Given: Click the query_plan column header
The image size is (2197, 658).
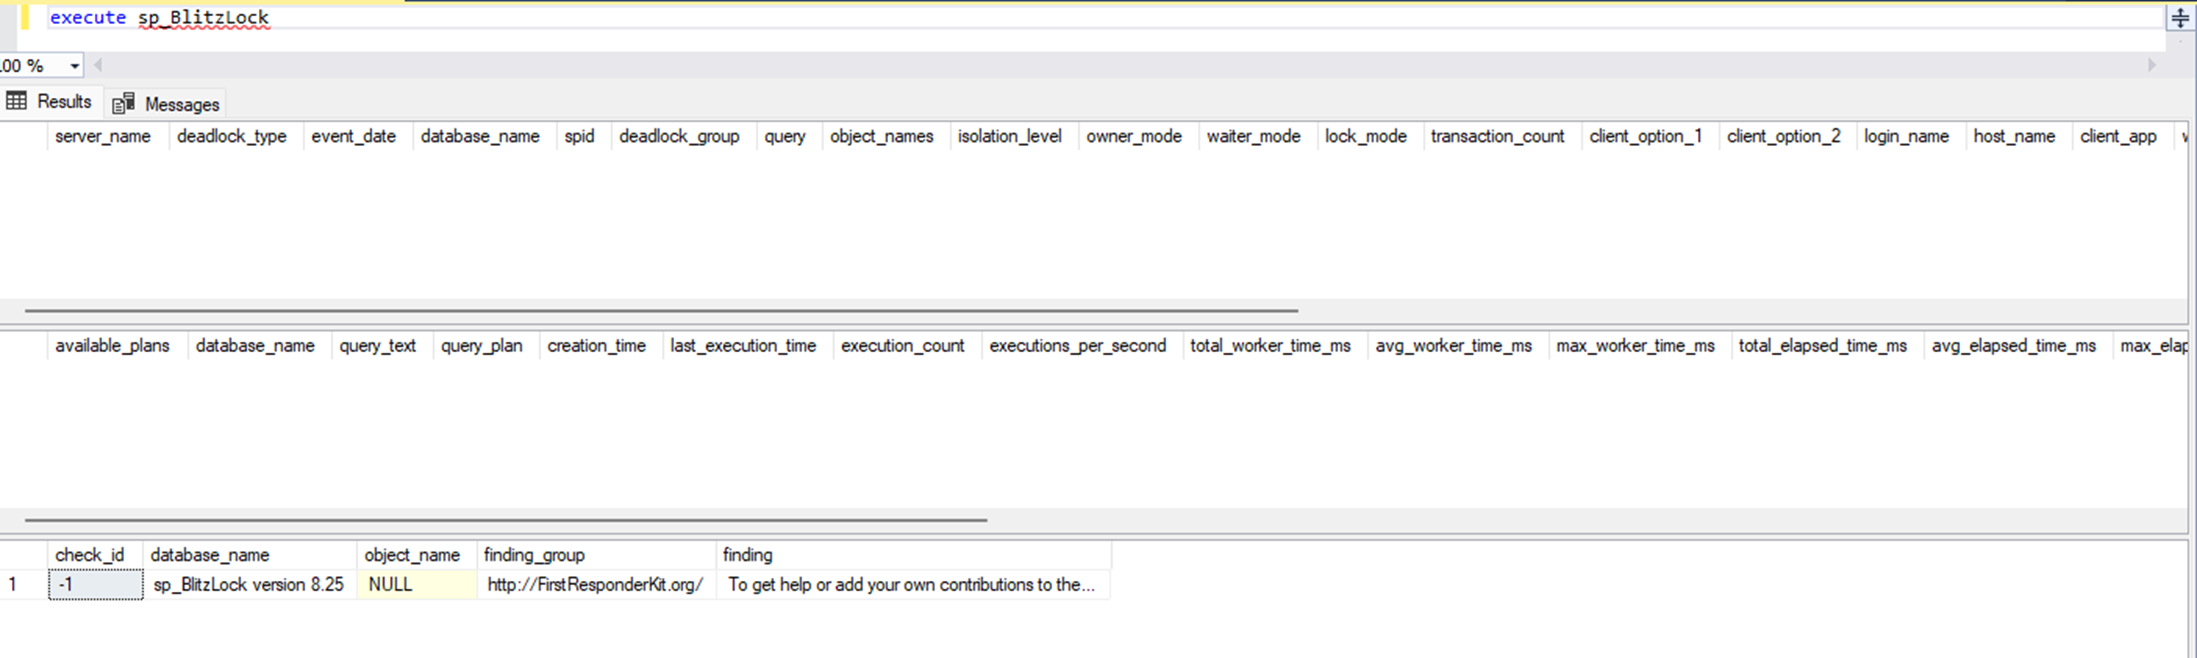Looking at the screenshot, I should (482, 346).
